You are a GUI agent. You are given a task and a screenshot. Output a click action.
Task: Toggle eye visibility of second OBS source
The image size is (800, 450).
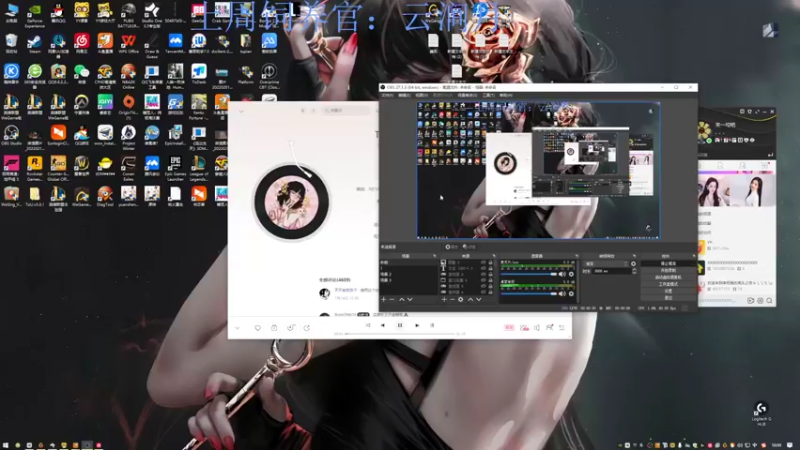coord(484,268)
